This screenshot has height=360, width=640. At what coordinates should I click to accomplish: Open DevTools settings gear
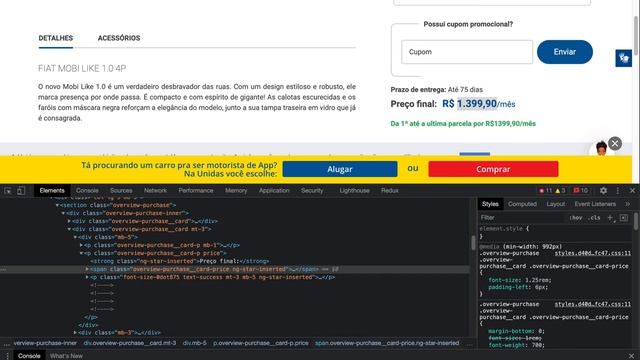click(603, 191)
